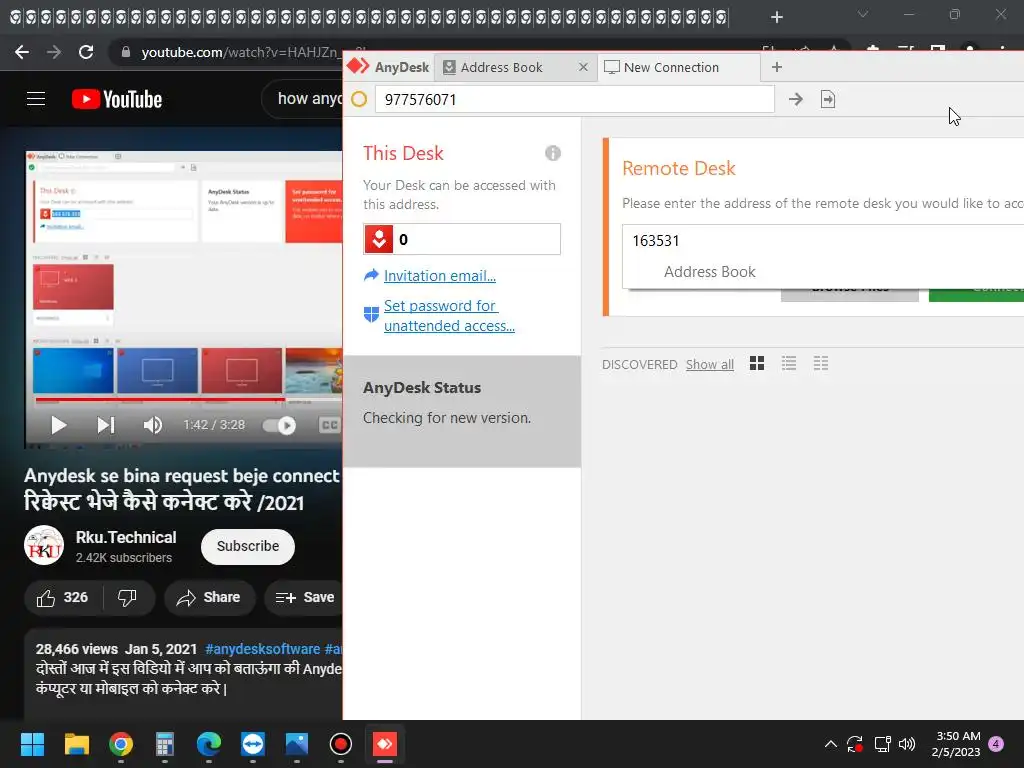The image size is (1024, 768).
Task: Dislike the YouTube video
Action: click(127, 598)
